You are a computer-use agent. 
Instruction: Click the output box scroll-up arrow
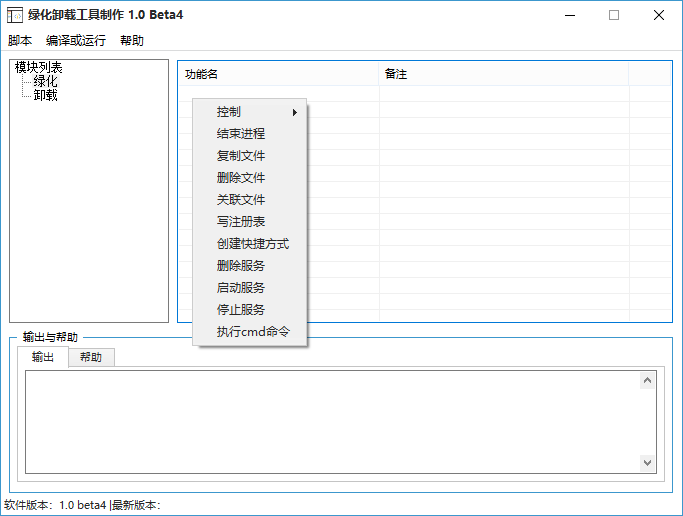648,380
